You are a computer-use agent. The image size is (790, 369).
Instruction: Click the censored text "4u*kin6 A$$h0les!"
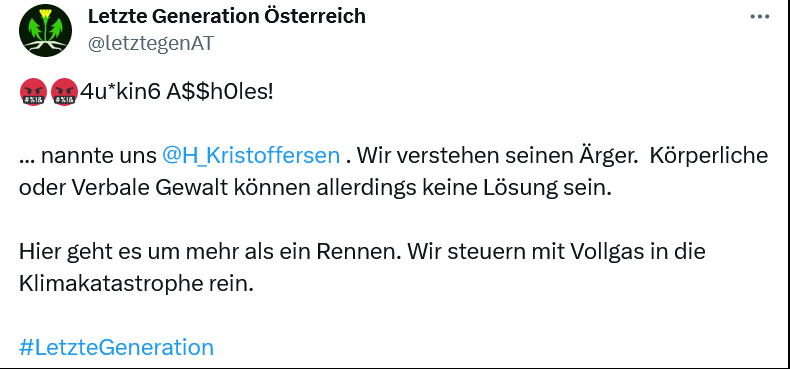(176, 93)
